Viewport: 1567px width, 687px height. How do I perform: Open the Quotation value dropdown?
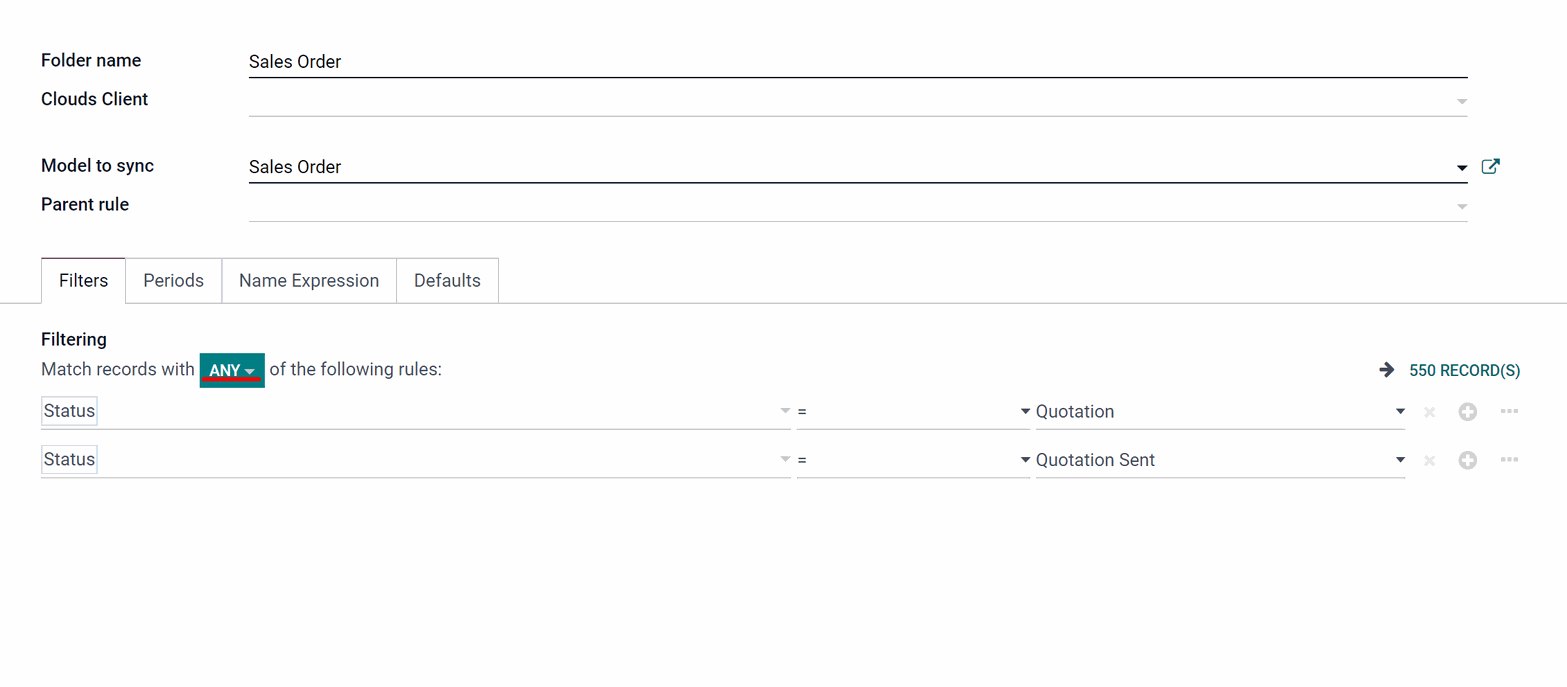point(1220,412)
